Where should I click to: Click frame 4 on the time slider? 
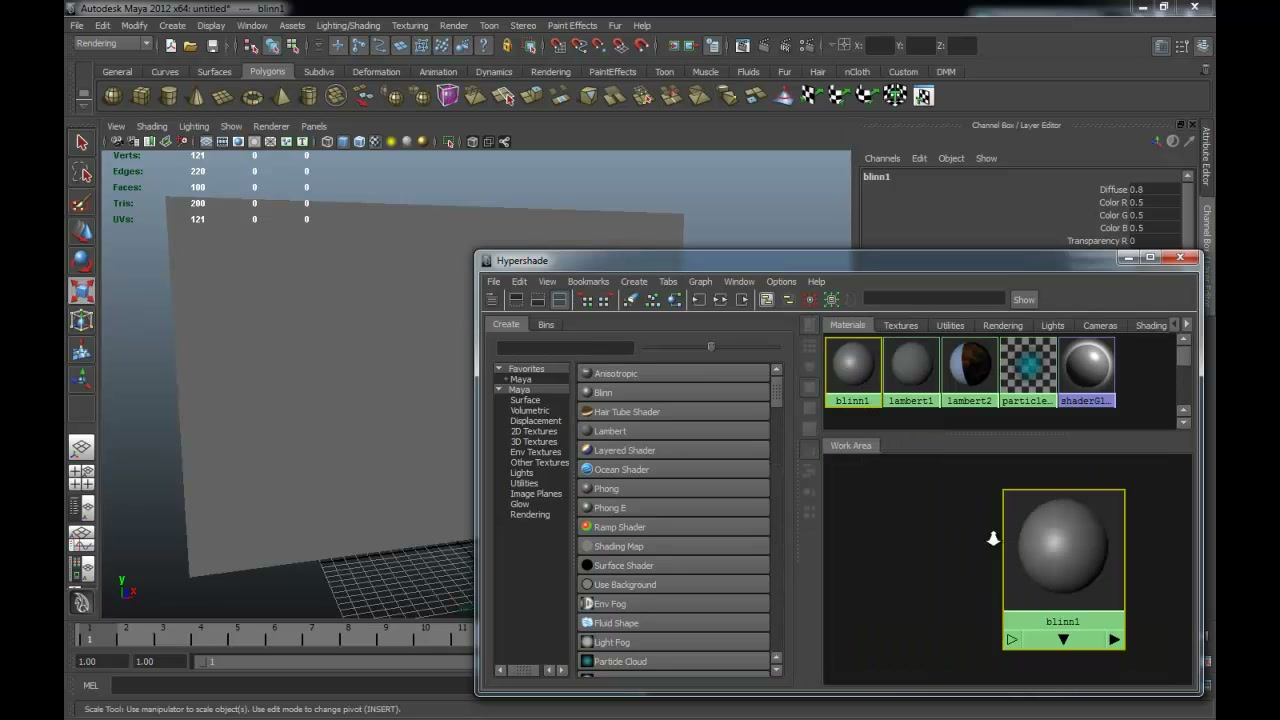[200, 634]
